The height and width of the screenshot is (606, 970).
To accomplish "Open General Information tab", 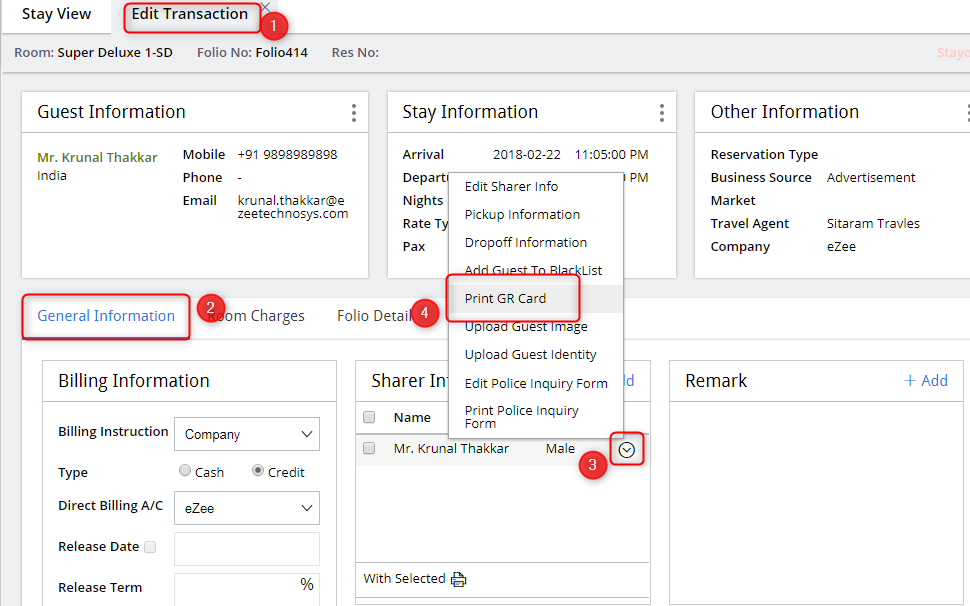I will (x=106, y=316).
